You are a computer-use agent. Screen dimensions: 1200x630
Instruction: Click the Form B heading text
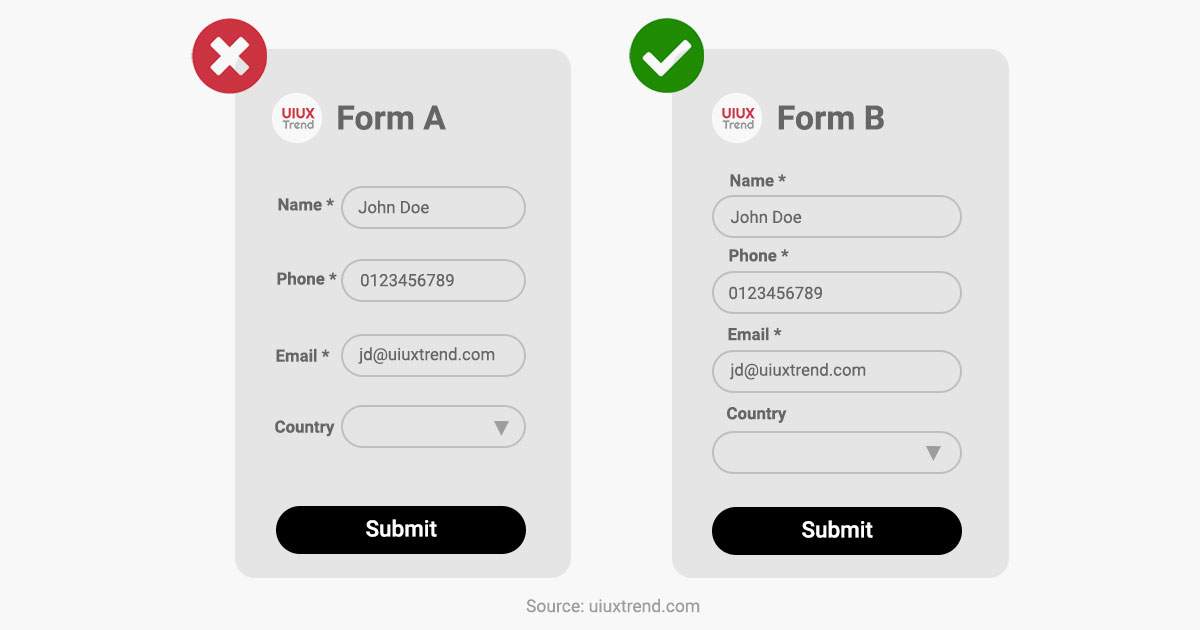tap(831, 118)
